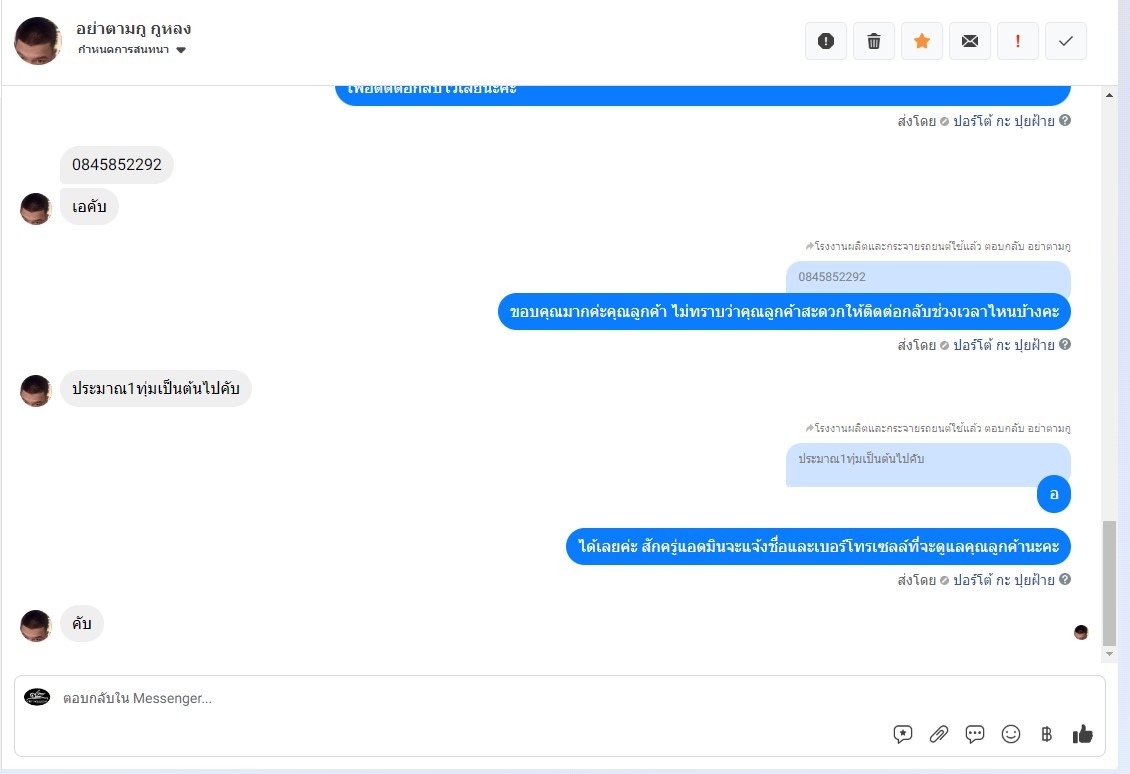Toggle the orange star follow-up flag
This screenshot has width=1130, height=774.
point(922,41)
